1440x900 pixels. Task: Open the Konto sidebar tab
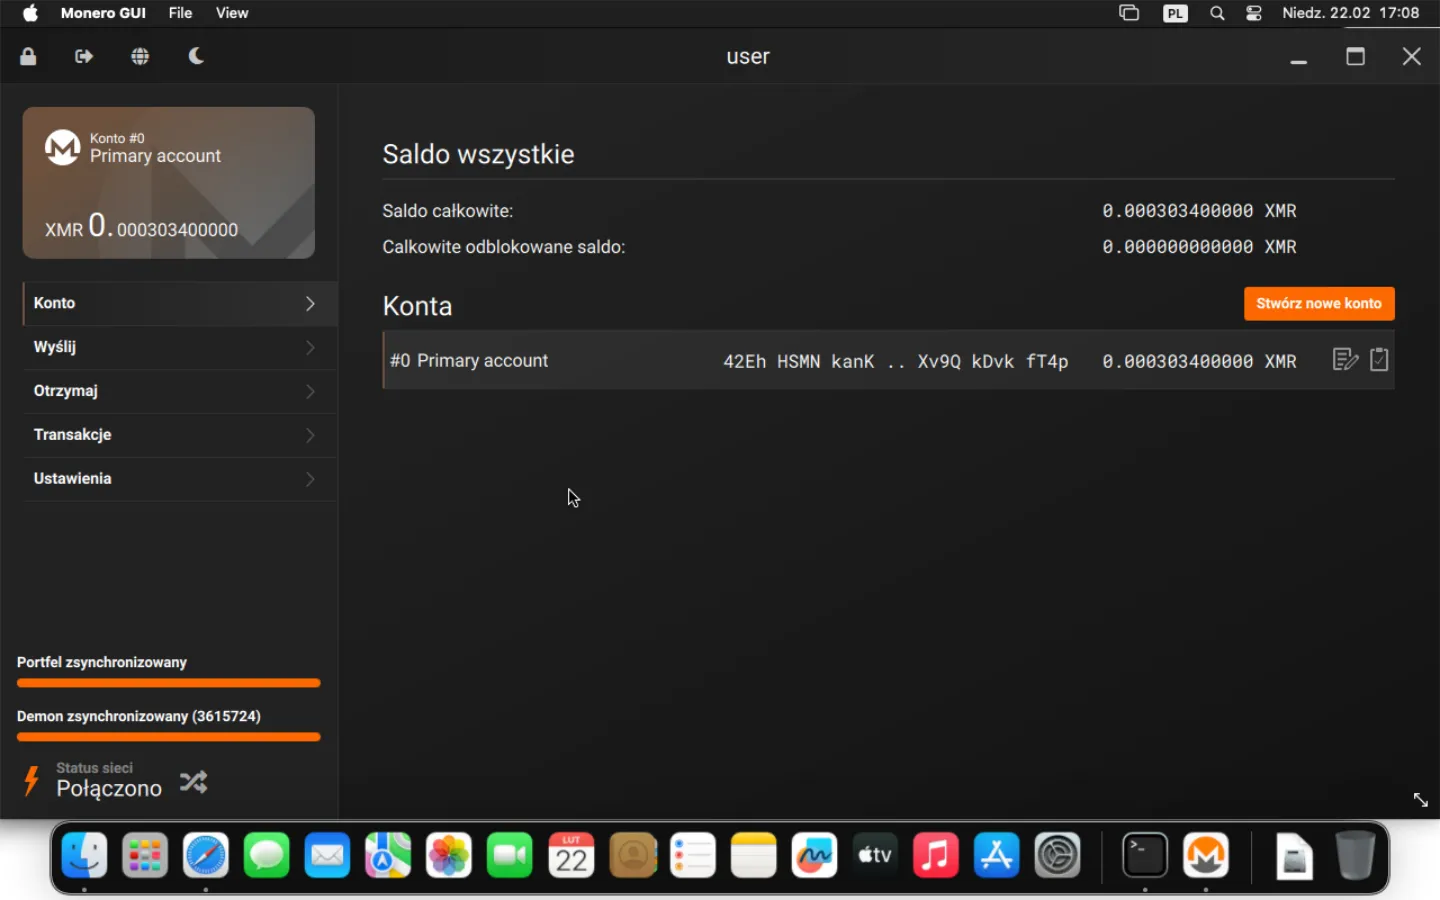click(180, 303)
